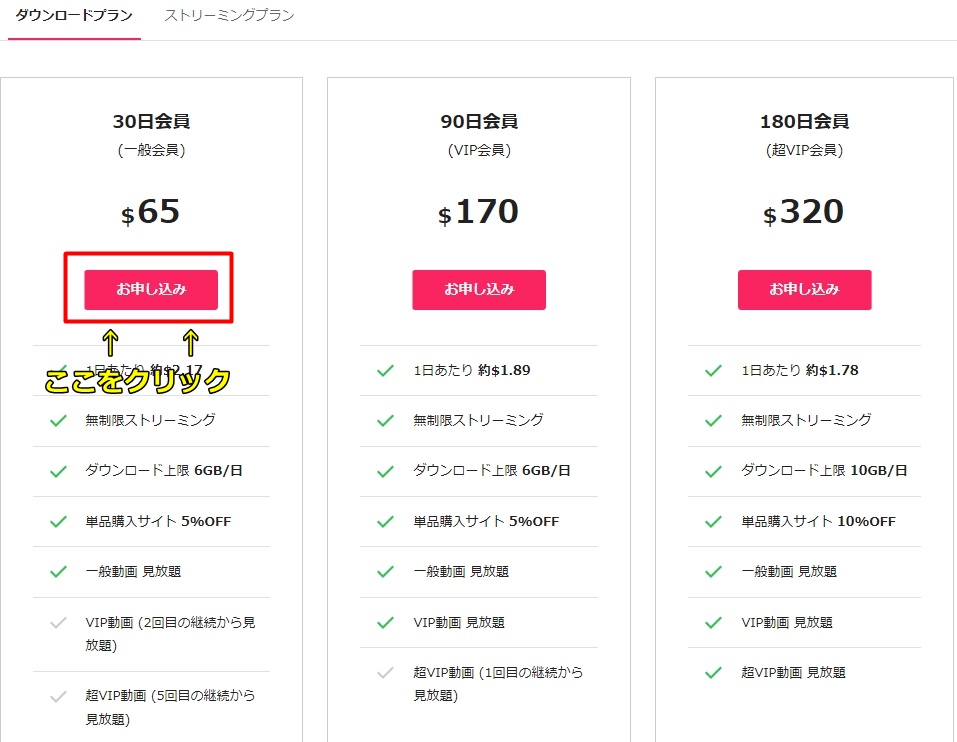Image resolution: width=957 pixels, height=742 pixels.
Task: Click VIP動画 見放題 text in 90日 plan
Action: [461, 622]
